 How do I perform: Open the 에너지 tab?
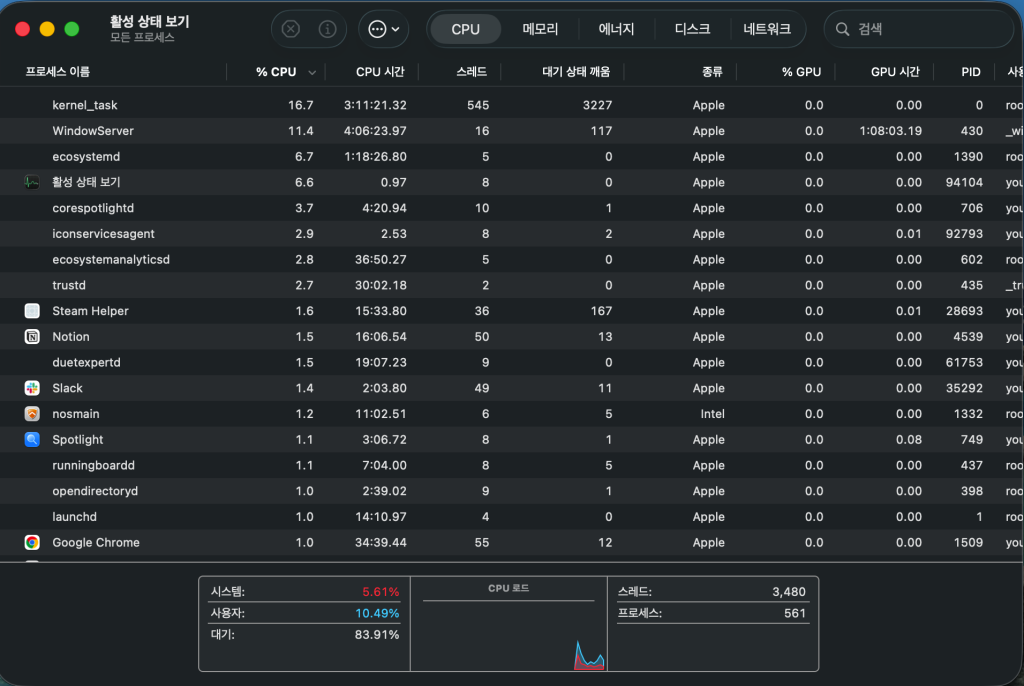click(x=616, y=29)
